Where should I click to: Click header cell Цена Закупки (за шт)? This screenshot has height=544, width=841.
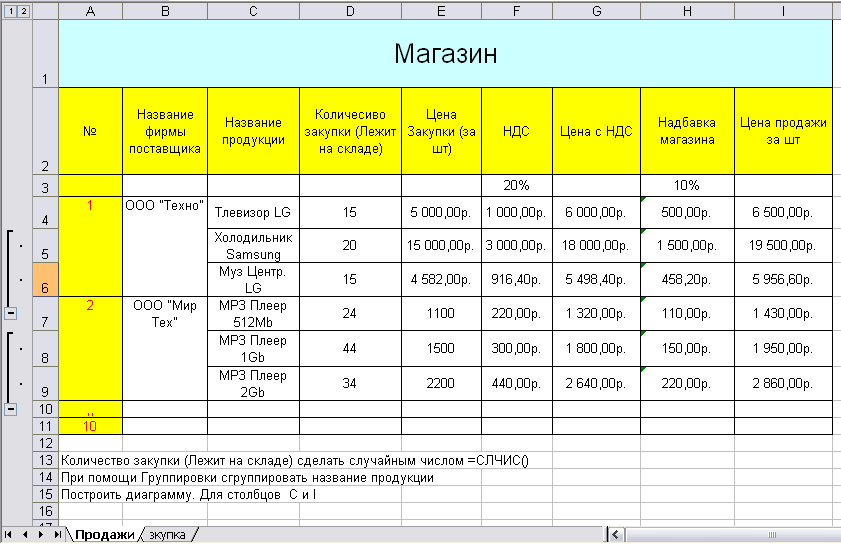pyautogui.click(x=441, y=131)
